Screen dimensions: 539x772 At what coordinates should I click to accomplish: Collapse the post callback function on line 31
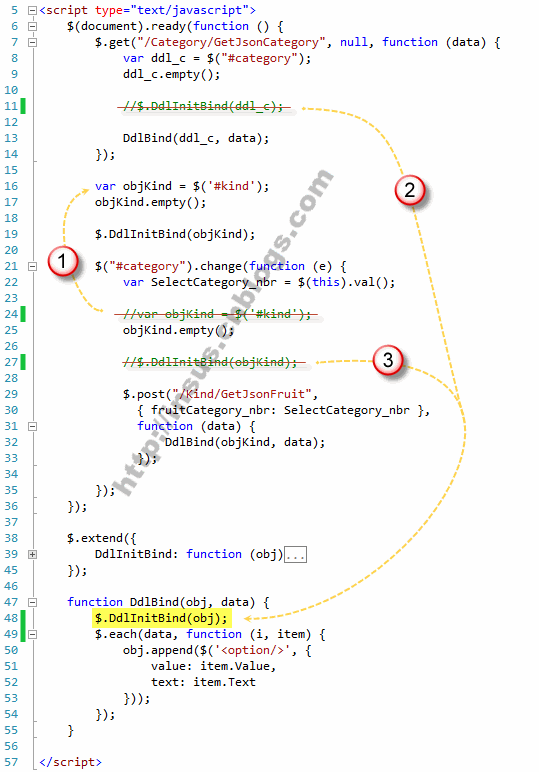(x=32, y=426)
